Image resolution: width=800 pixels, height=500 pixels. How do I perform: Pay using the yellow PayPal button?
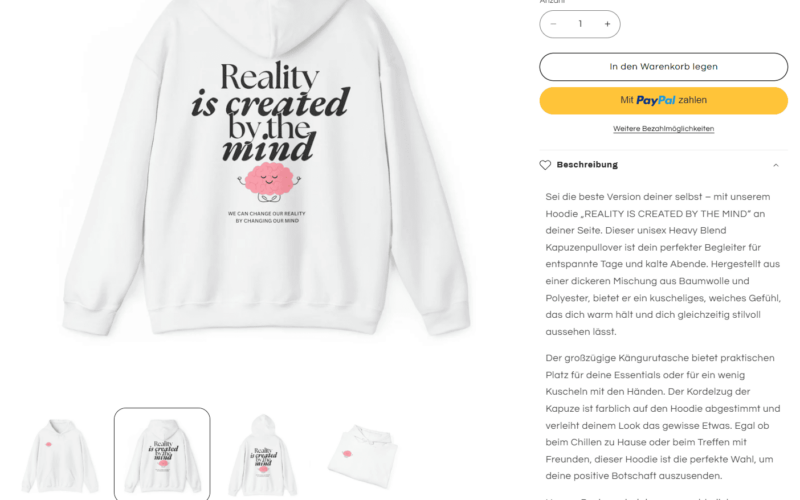pyautogui.click(x=663, y=100)
